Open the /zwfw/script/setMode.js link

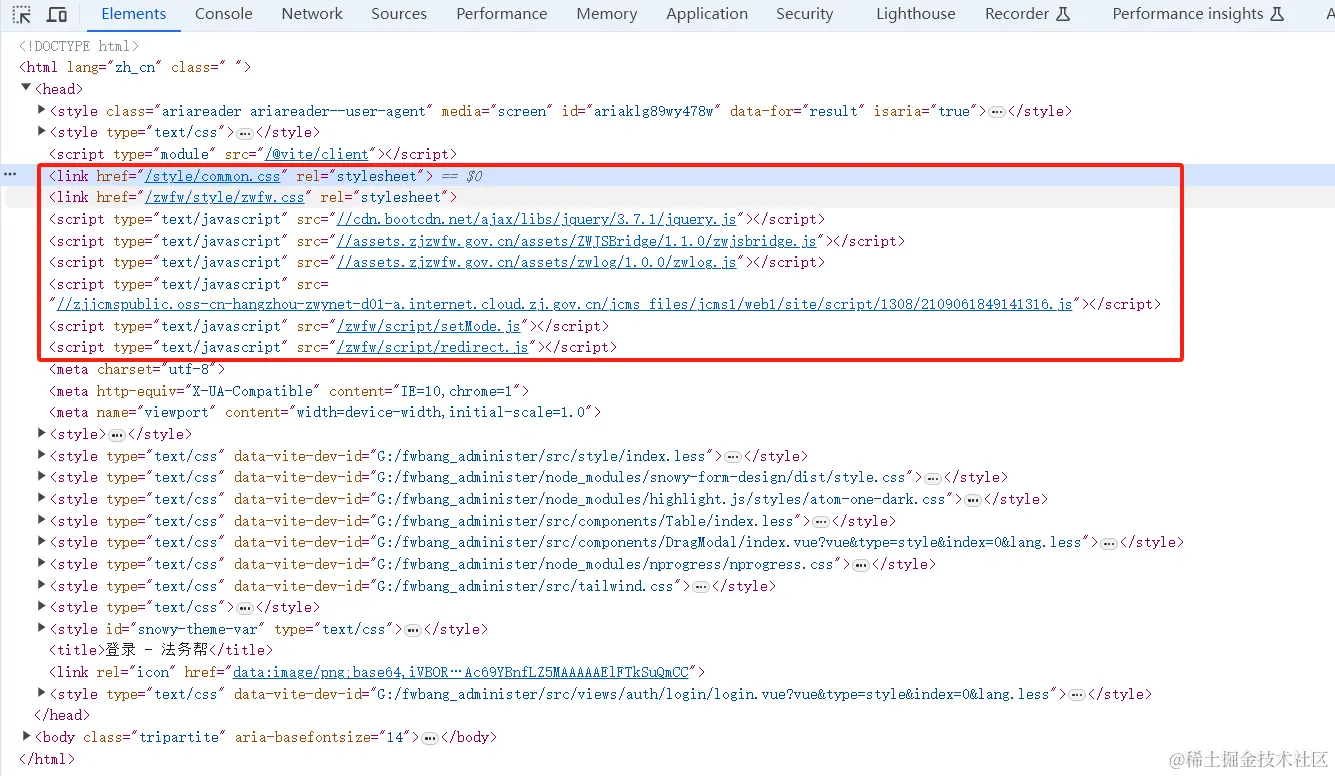[429, 327]
